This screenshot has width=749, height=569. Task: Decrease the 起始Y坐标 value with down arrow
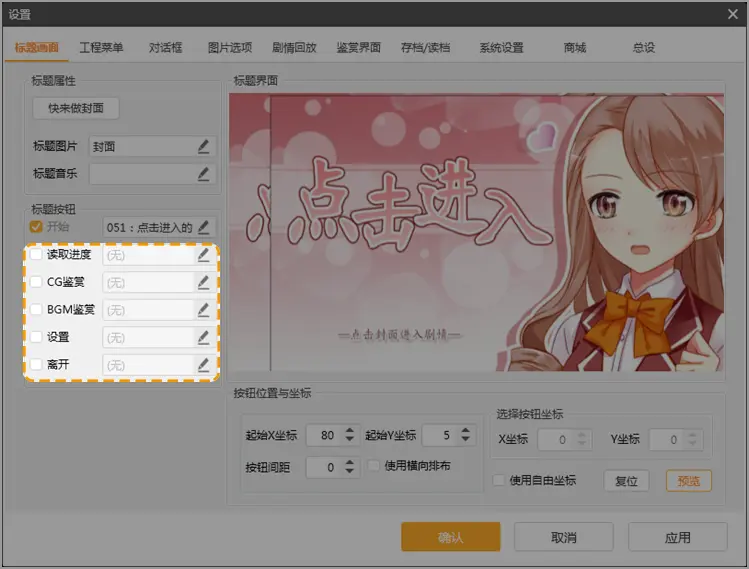(x=461, y=440)
